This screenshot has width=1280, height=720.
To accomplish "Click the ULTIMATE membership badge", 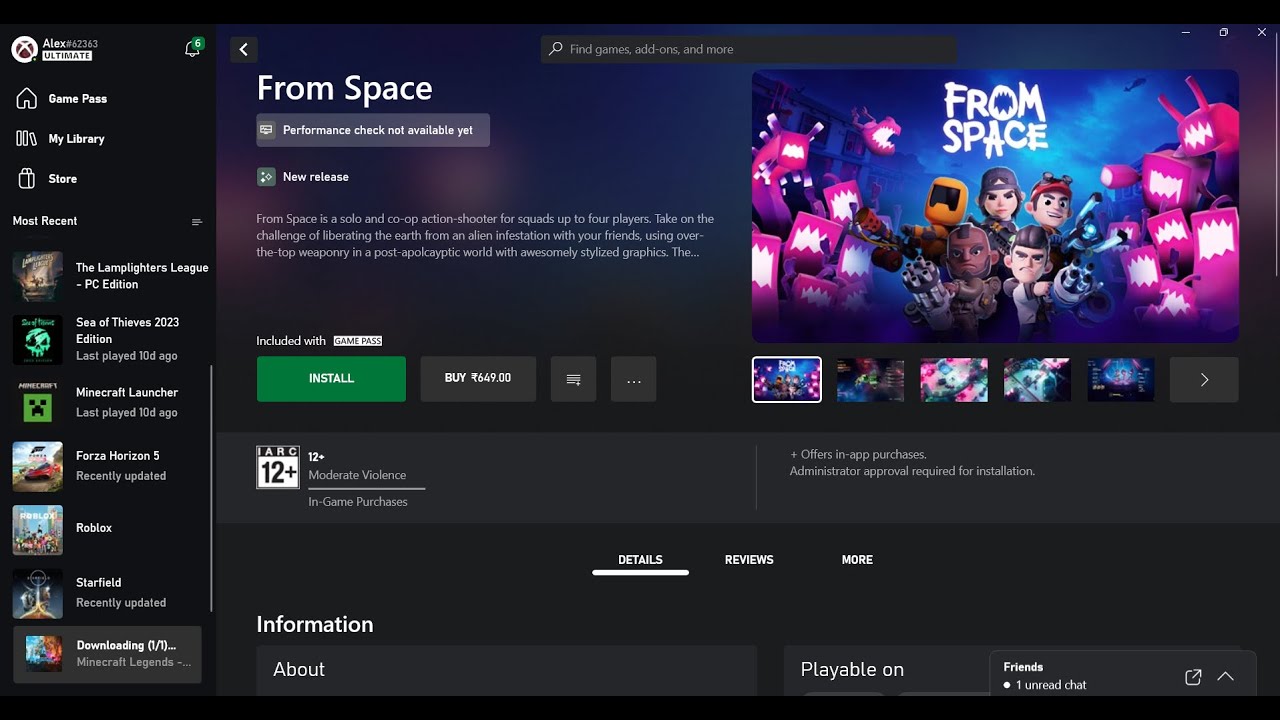I will [67, 56].
